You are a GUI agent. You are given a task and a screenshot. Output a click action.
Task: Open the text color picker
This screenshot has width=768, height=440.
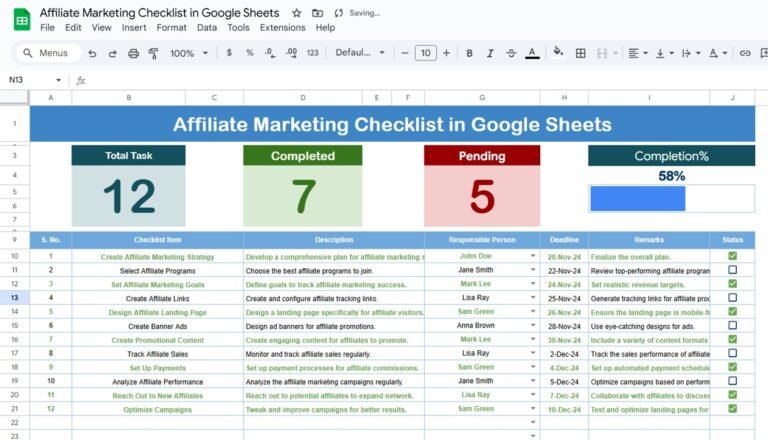point(532,53)
